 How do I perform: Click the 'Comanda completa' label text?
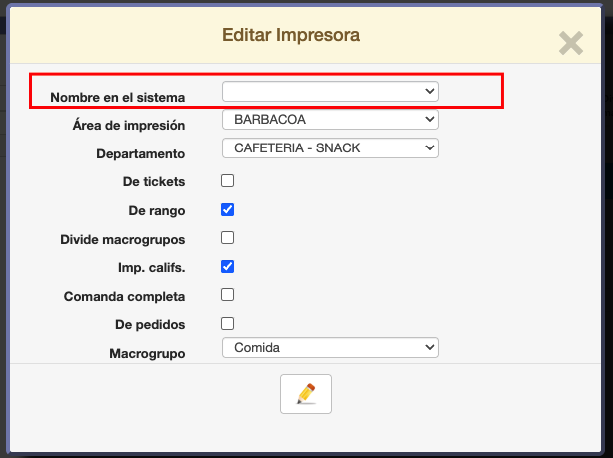(124, 297)
